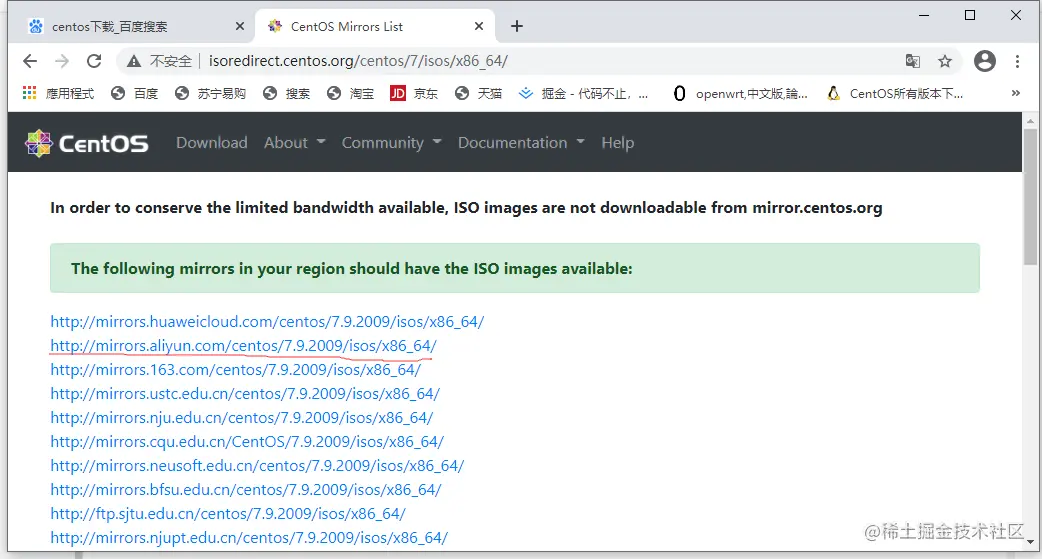
Task: Close the CentOS Mirrors List tab
Action: pyautogui.click(x=479, y=27)
